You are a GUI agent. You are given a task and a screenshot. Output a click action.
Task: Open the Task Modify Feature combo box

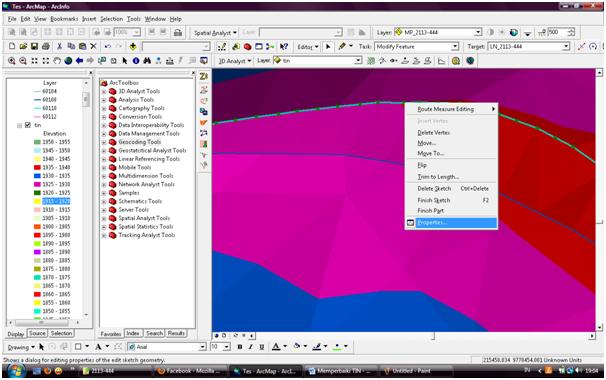click(x=417, y=47)
